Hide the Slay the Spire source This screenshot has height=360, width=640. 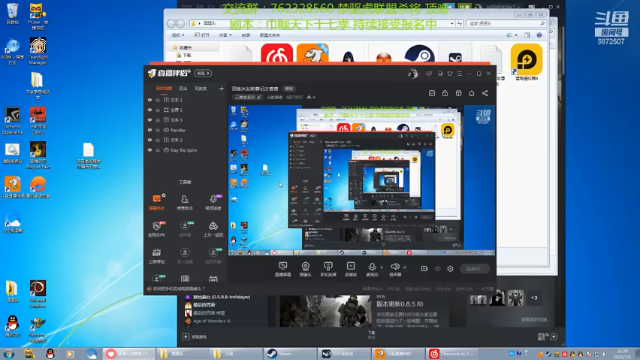point(150,150)
